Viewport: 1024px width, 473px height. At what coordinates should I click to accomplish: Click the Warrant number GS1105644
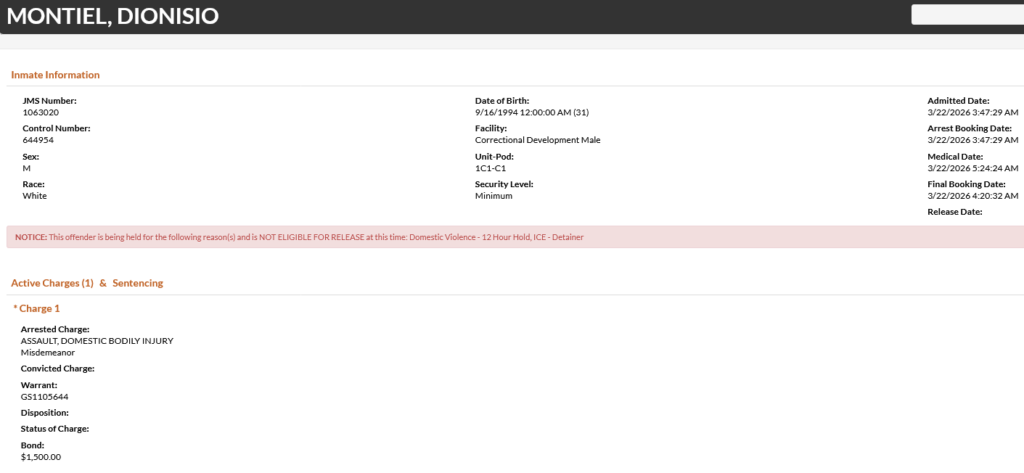[x=44, y=397]
